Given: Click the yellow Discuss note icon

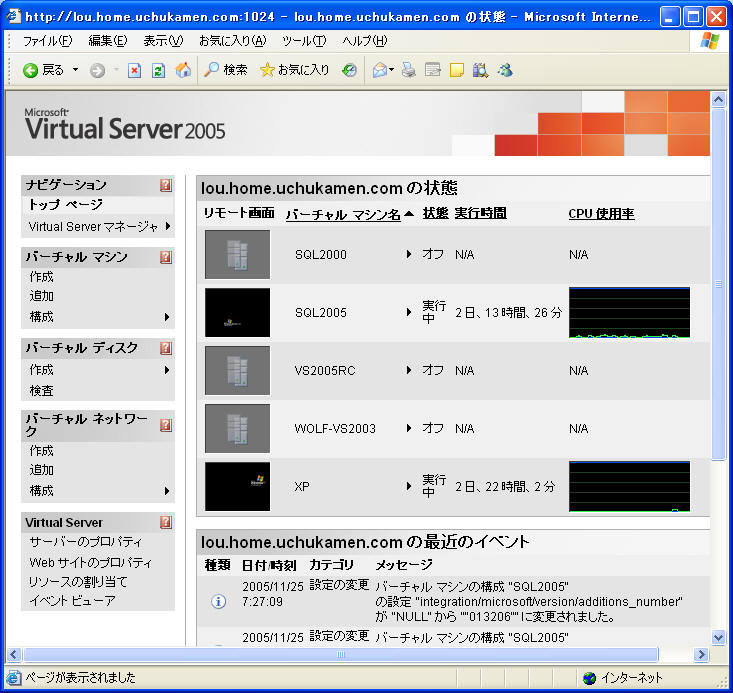Looking at the screenshot, I should (456, 70).
